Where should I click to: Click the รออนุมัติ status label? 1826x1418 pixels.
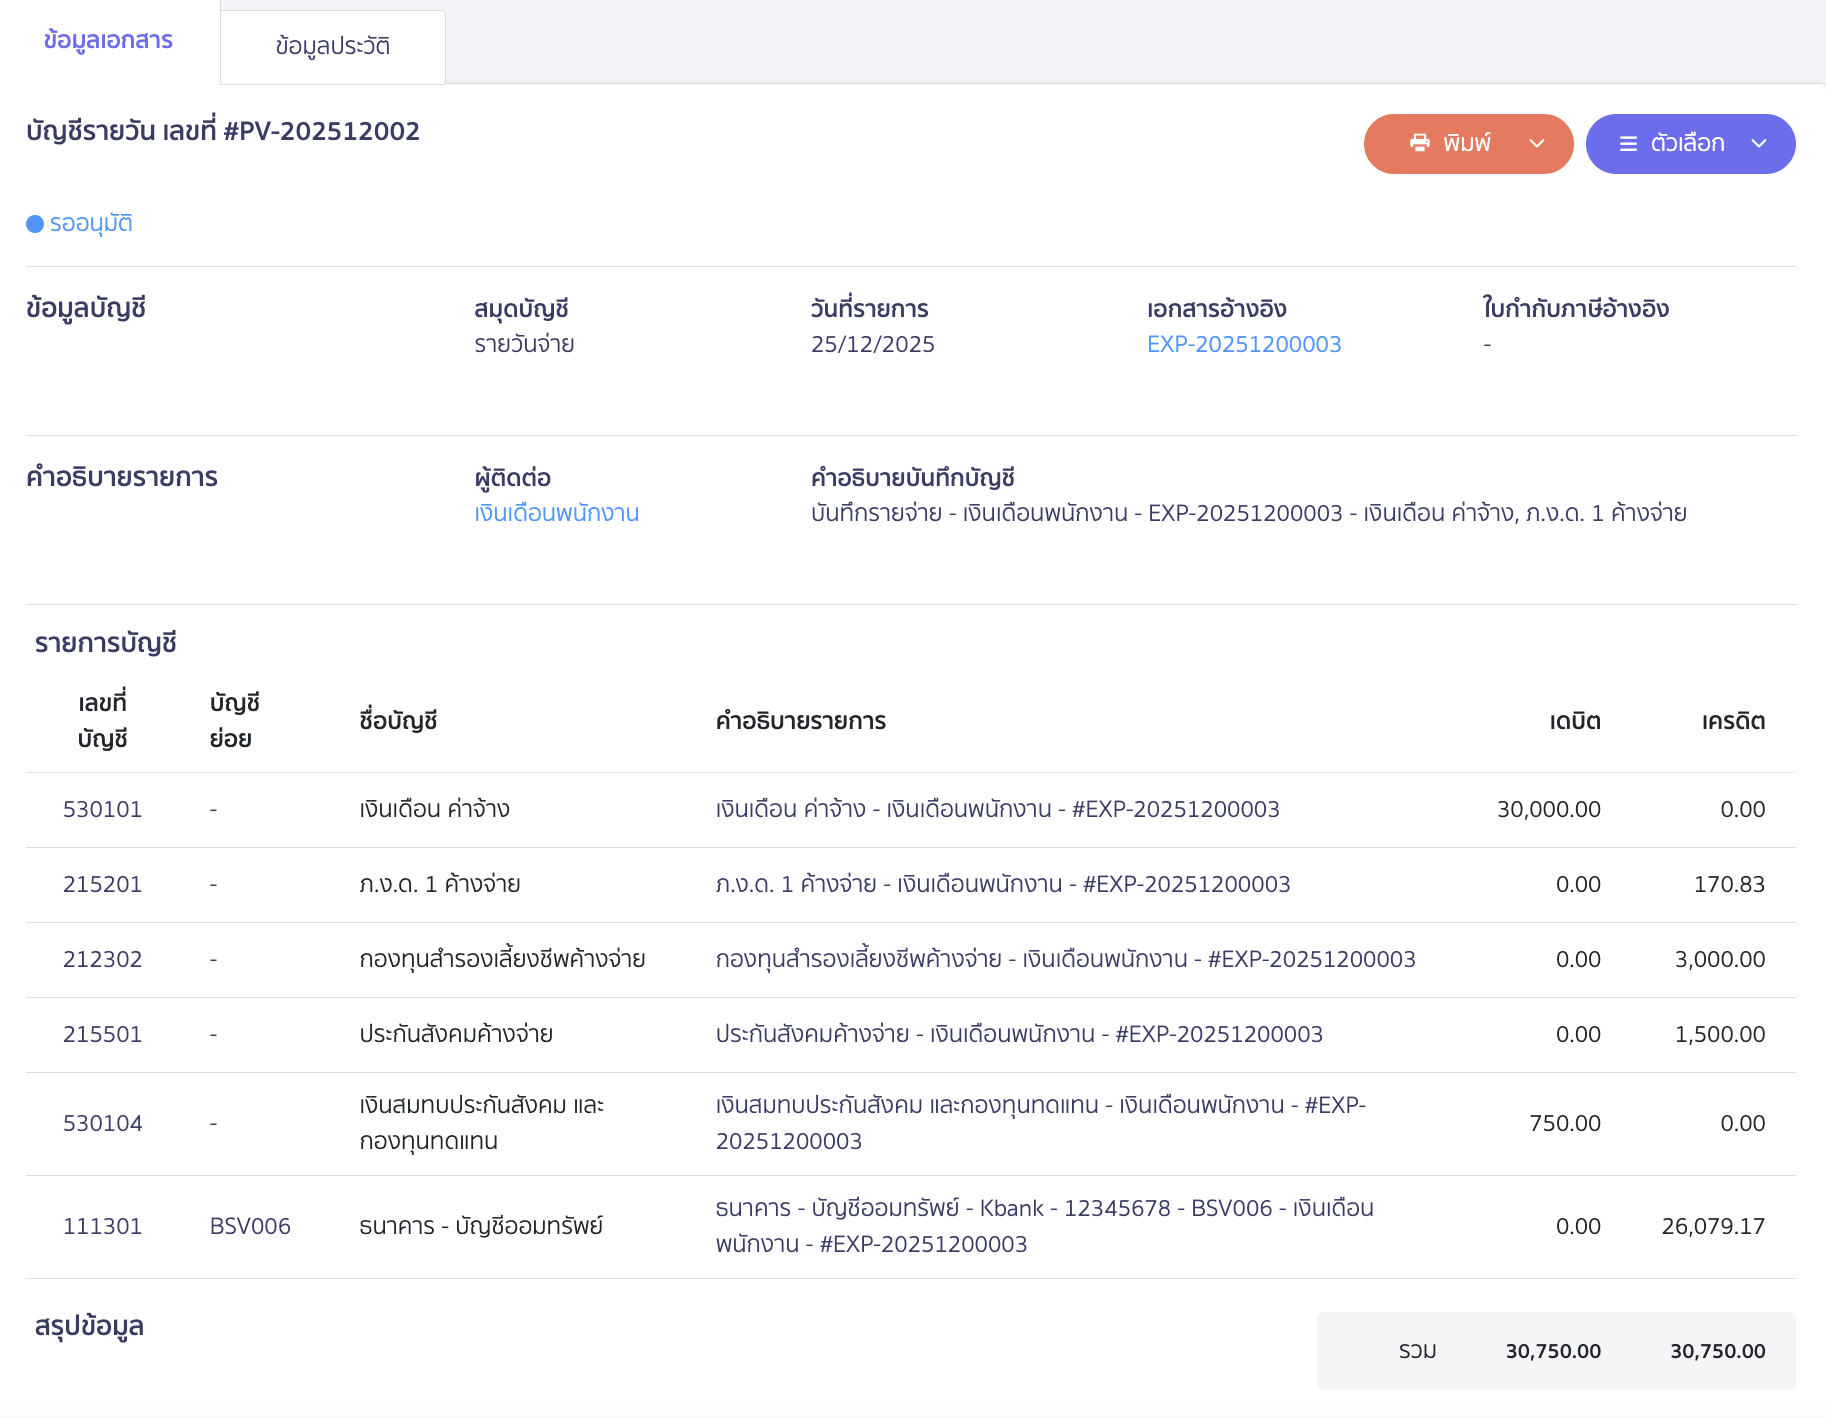point(91,224)
